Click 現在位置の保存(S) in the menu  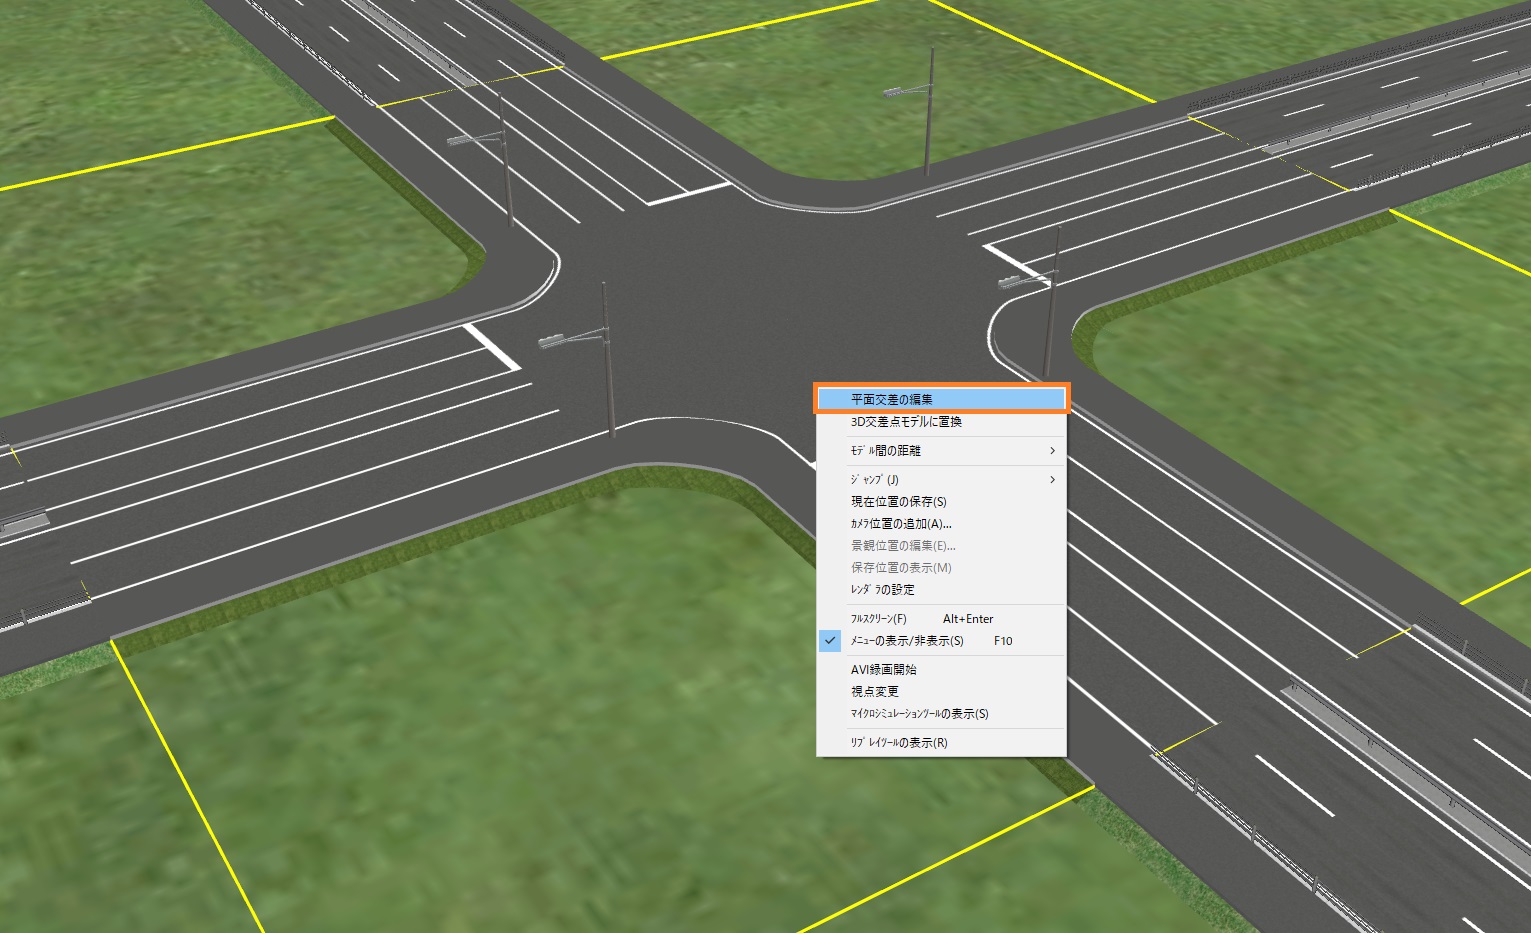[942, 502]
